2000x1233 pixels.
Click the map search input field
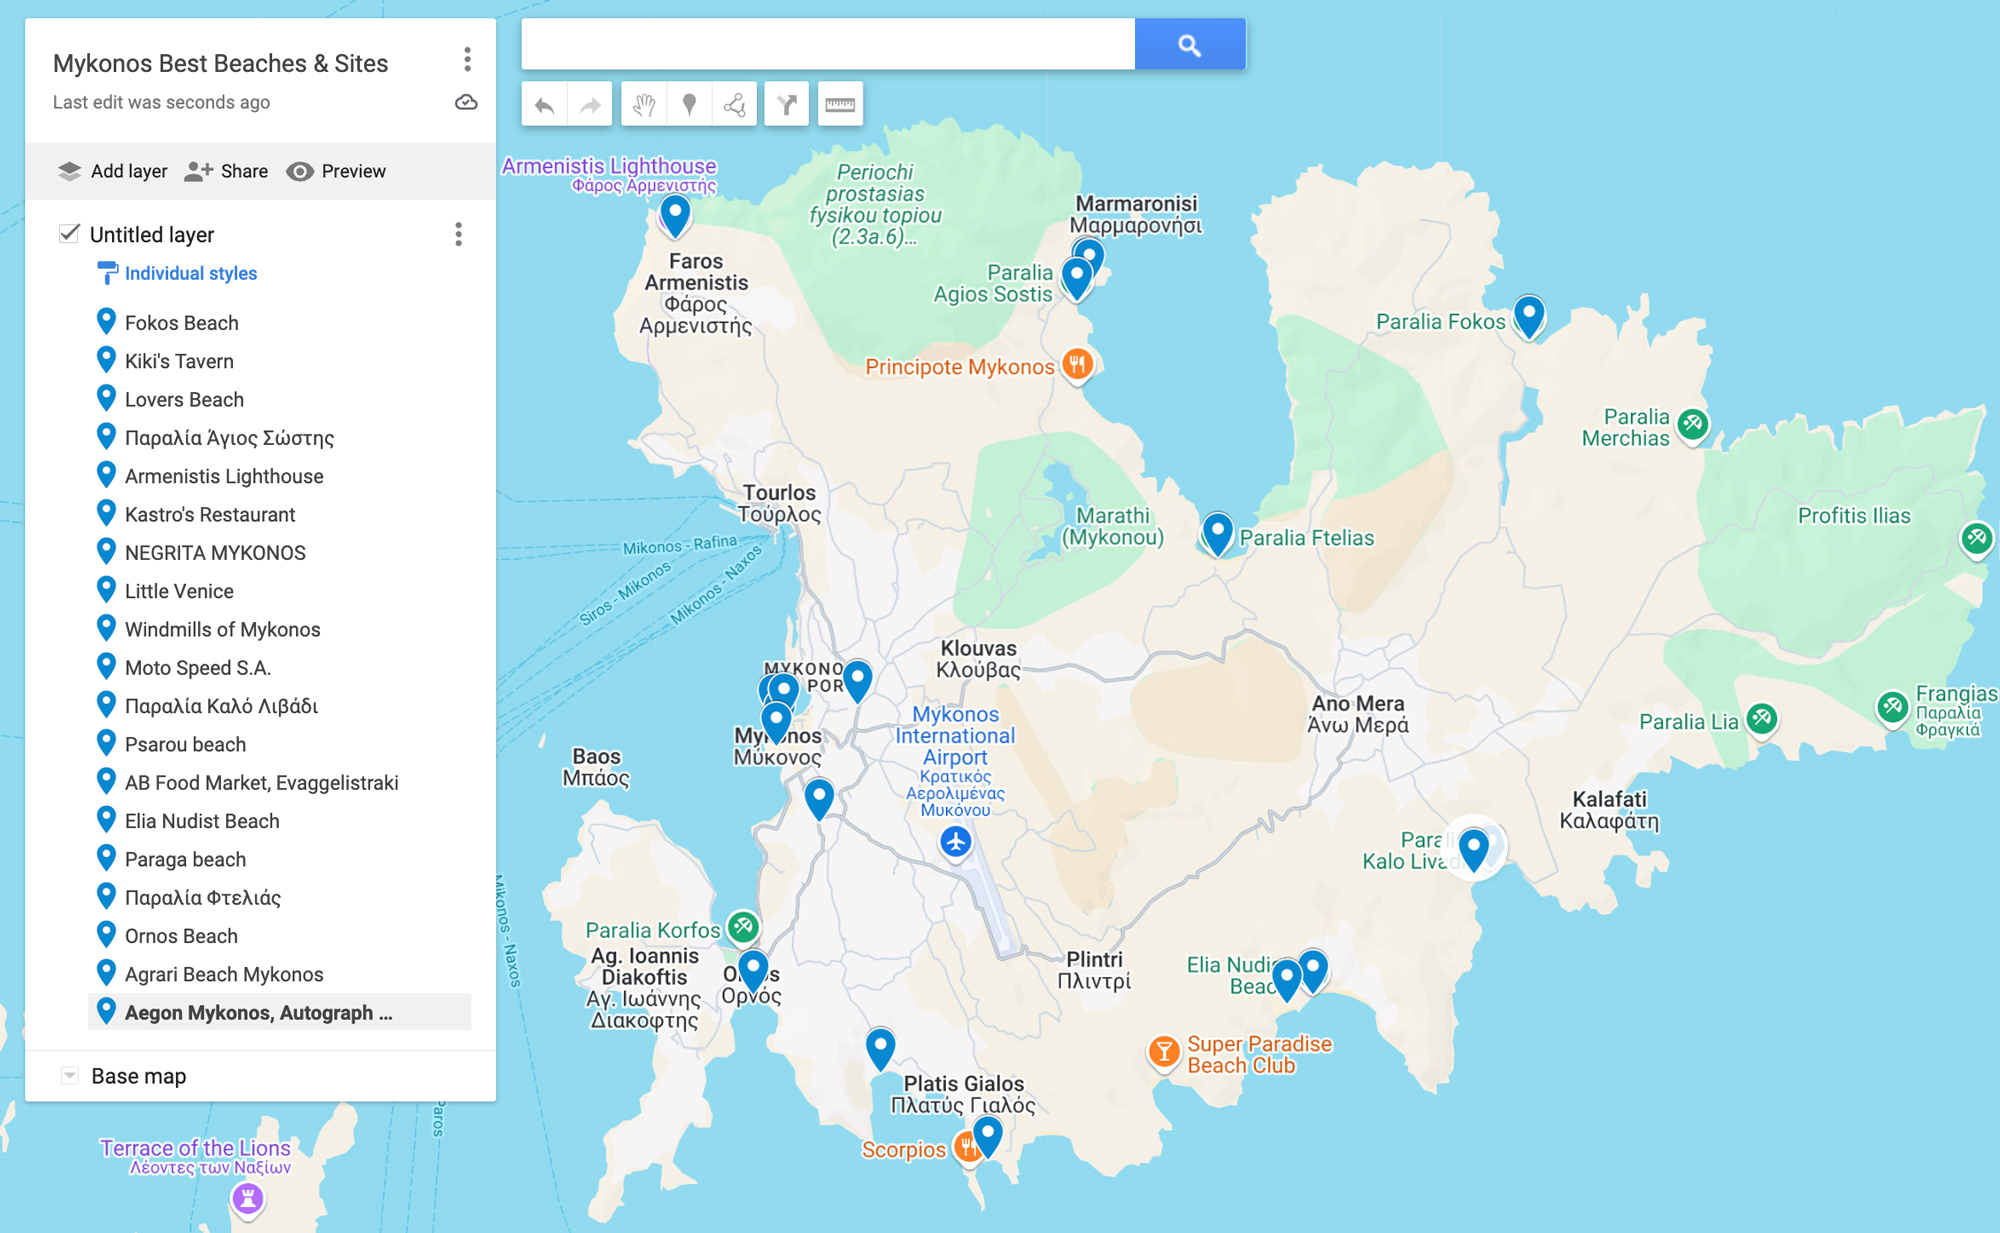tap(828, 44)
